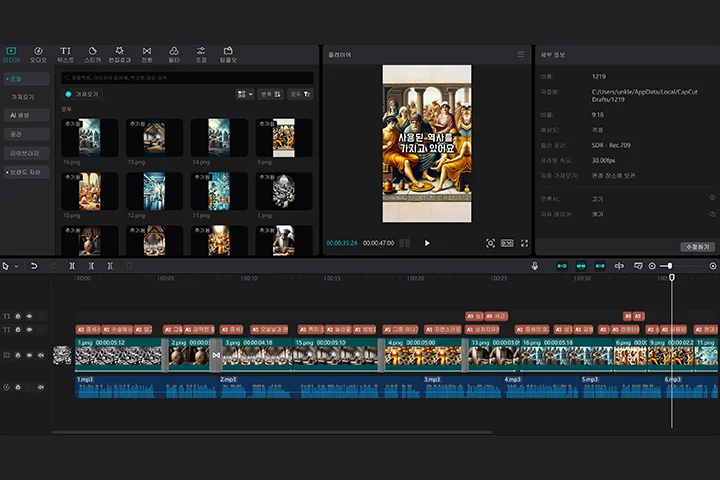Screen dimensions: 720x480
Task: Delete right of playhead tool
Action: (x=110, y=266)
